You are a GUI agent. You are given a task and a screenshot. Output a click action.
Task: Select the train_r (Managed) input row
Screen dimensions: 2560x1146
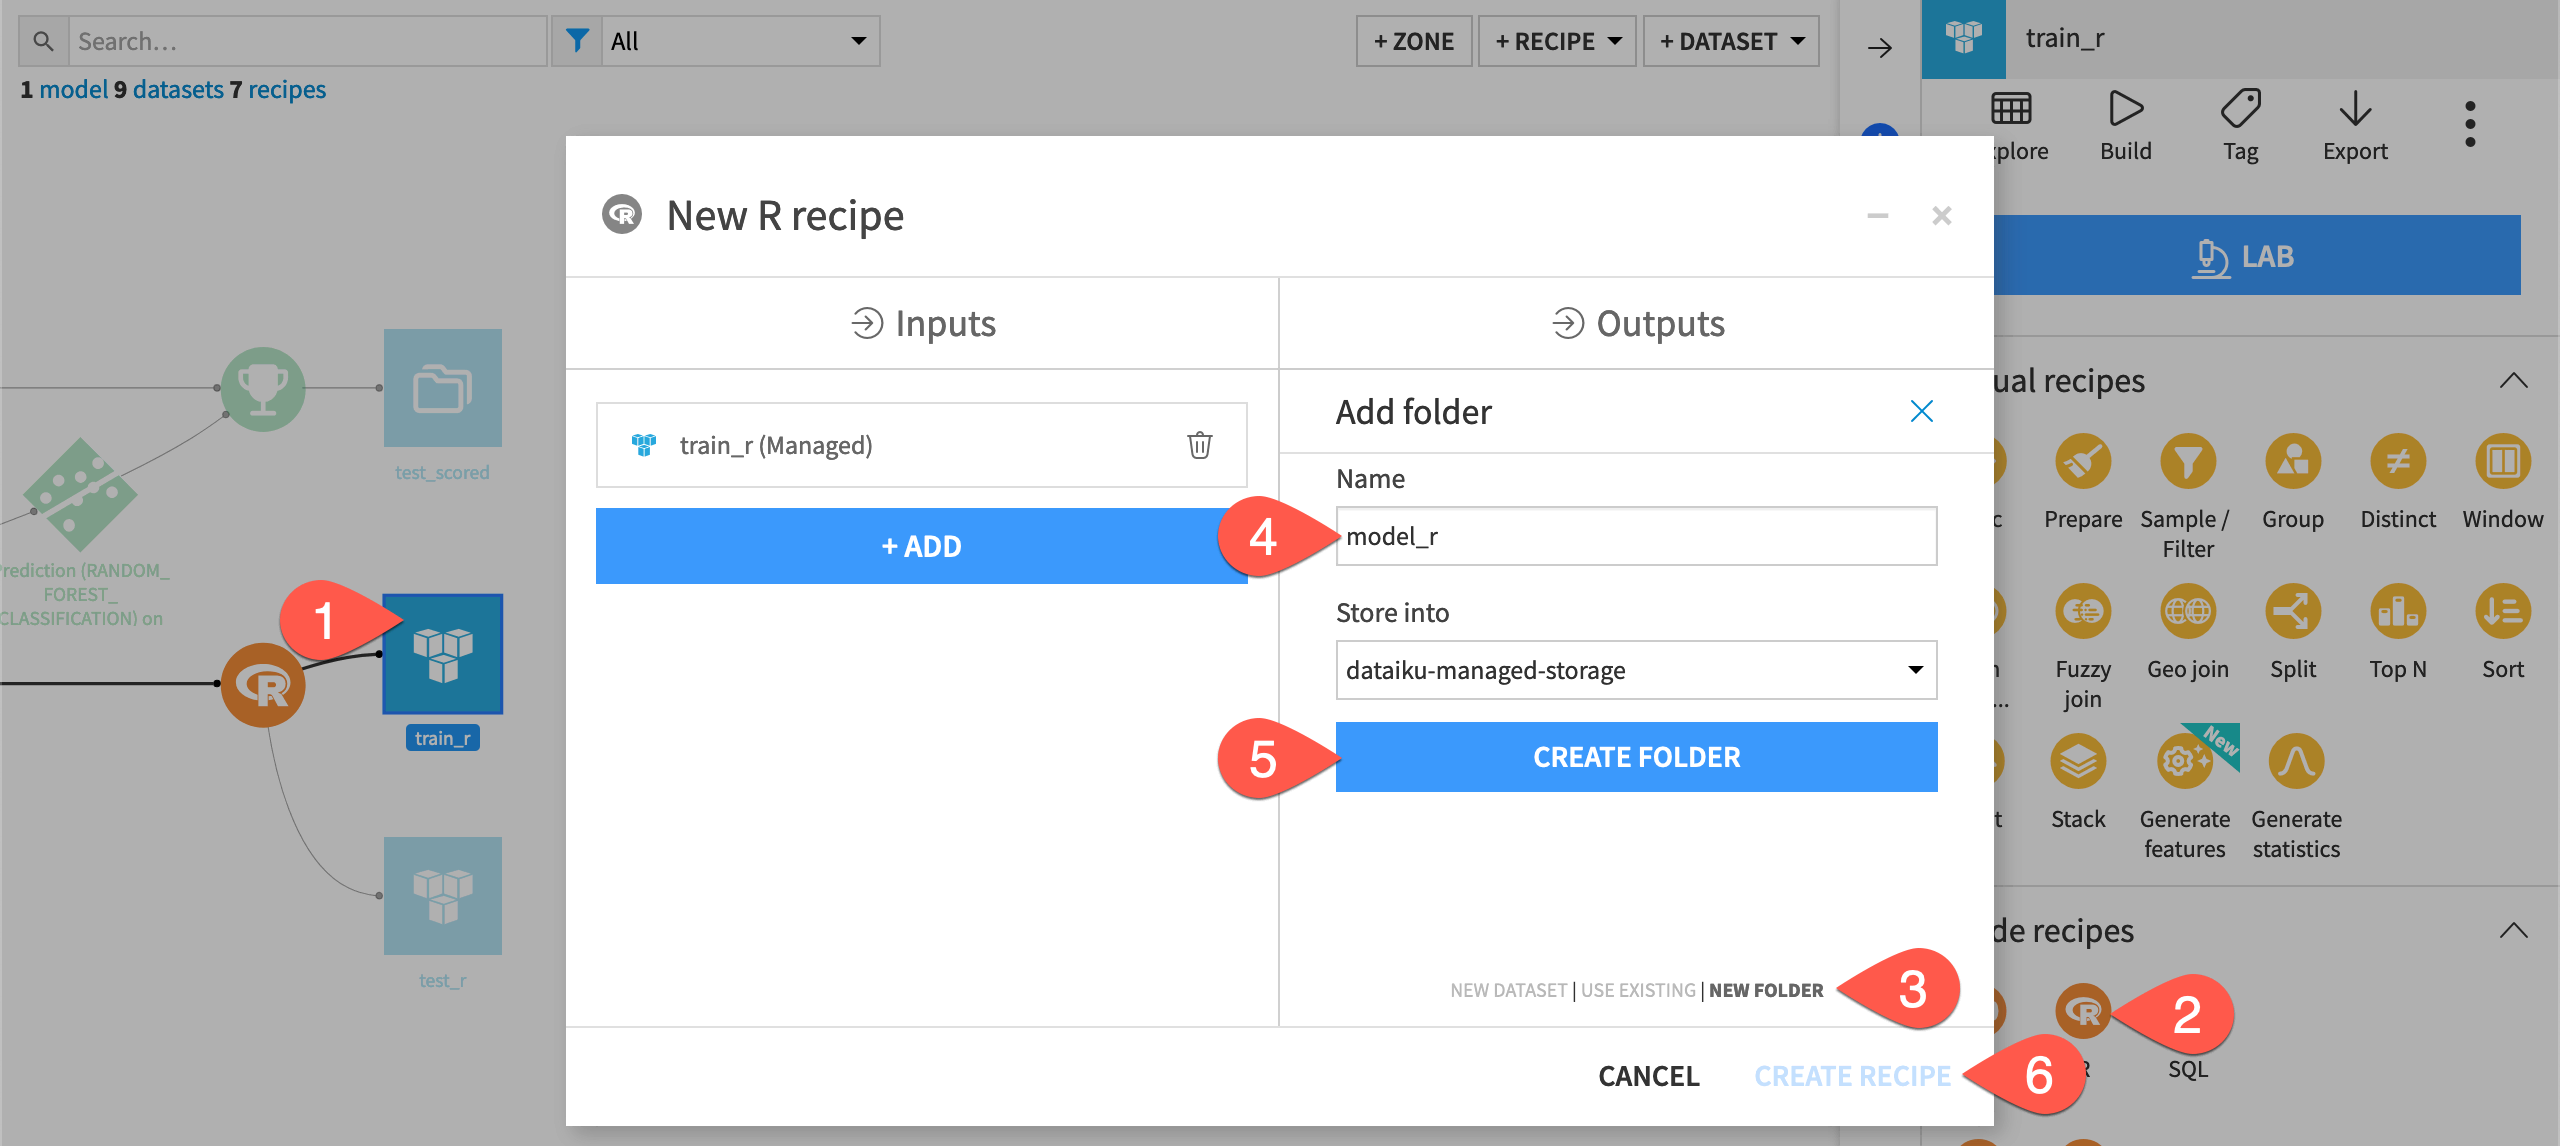(921, 445)
